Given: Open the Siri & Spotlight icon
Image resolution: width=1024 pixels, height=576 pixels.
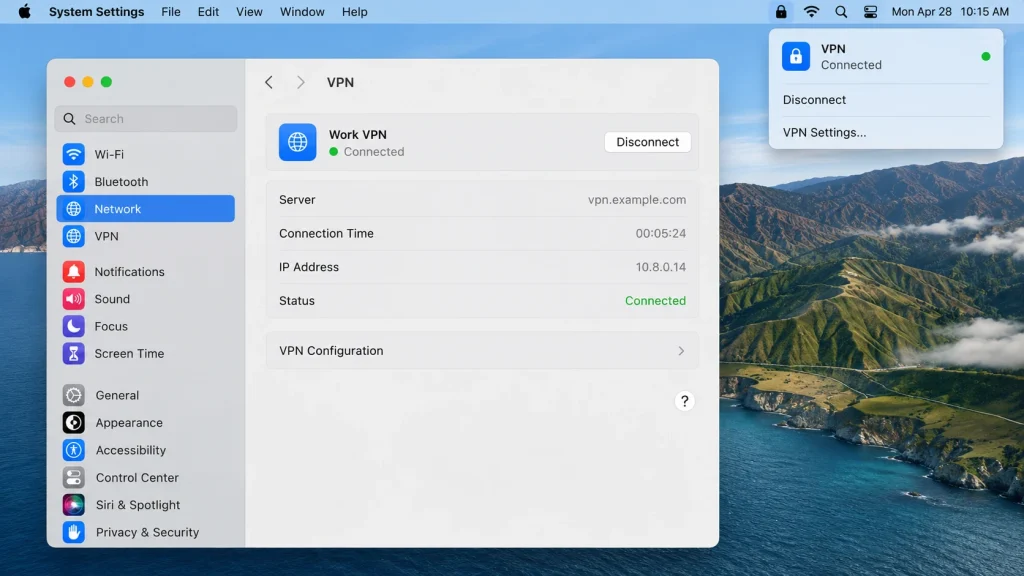Looking at the screenshot, I should tap(74, 505).
